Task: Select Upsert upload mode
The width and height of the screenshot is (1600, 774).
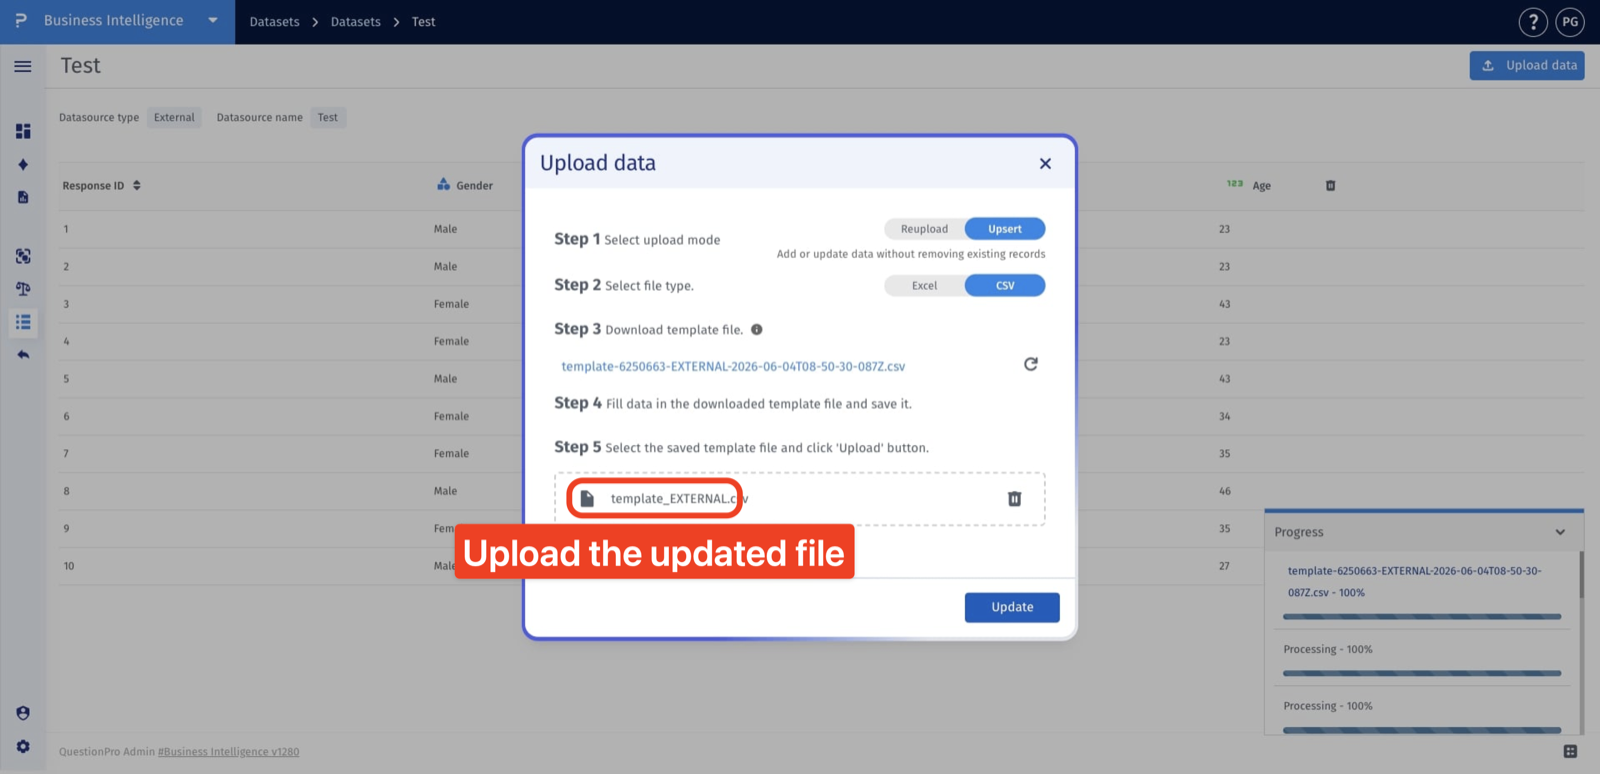Action: tap(1005, 229)
